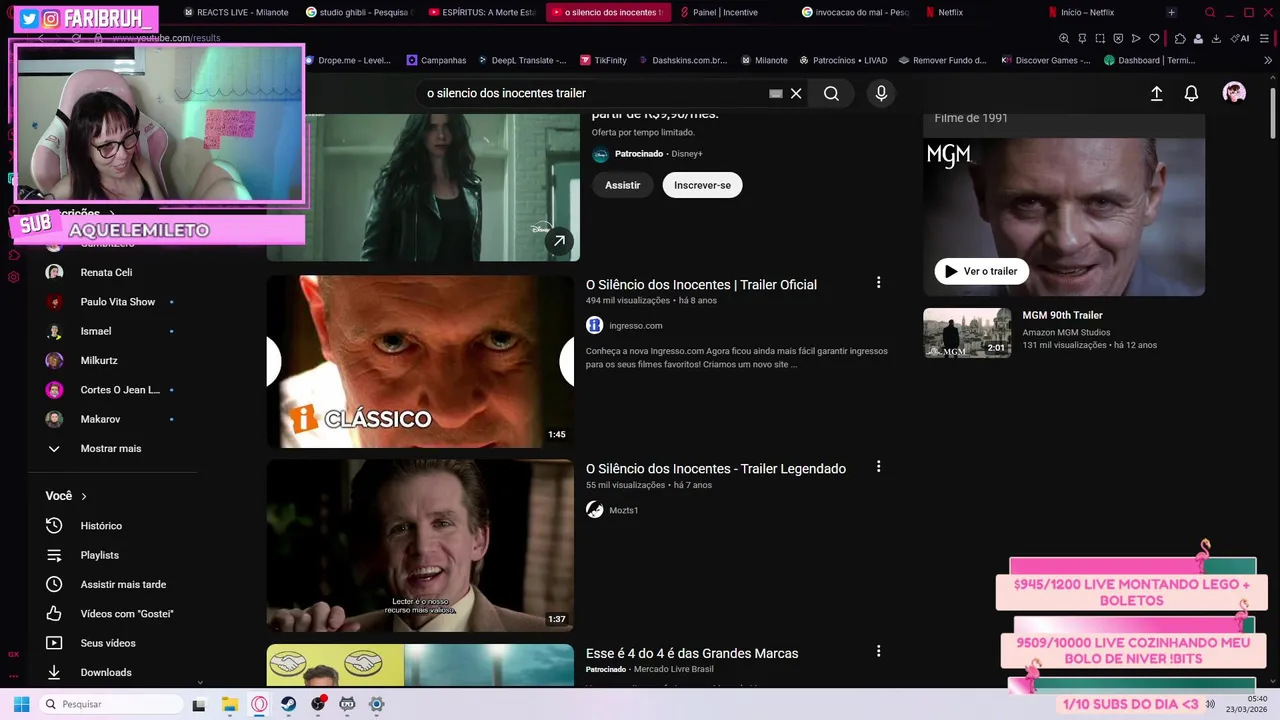
Task: Open Opera GX from the taskbar
Action: pyautogui.click(x=259, y=704)
